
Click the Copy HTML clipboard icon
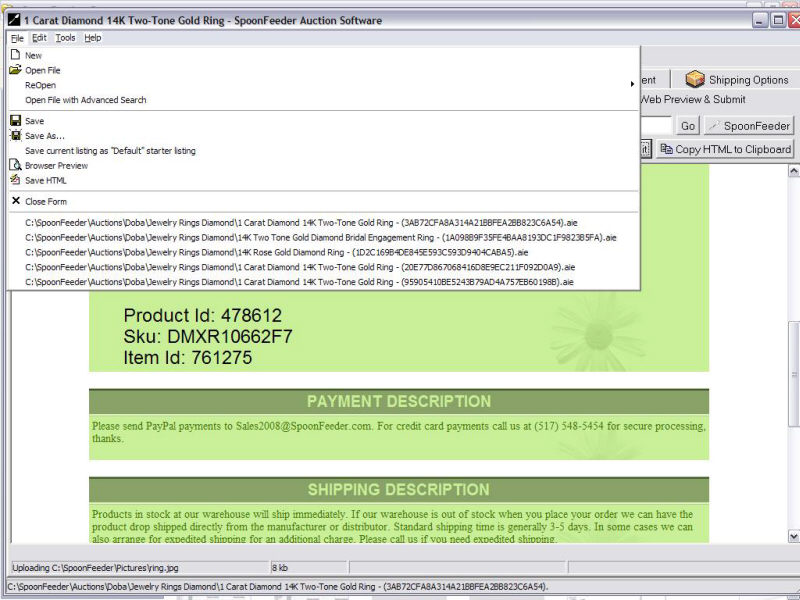point(666,149)
